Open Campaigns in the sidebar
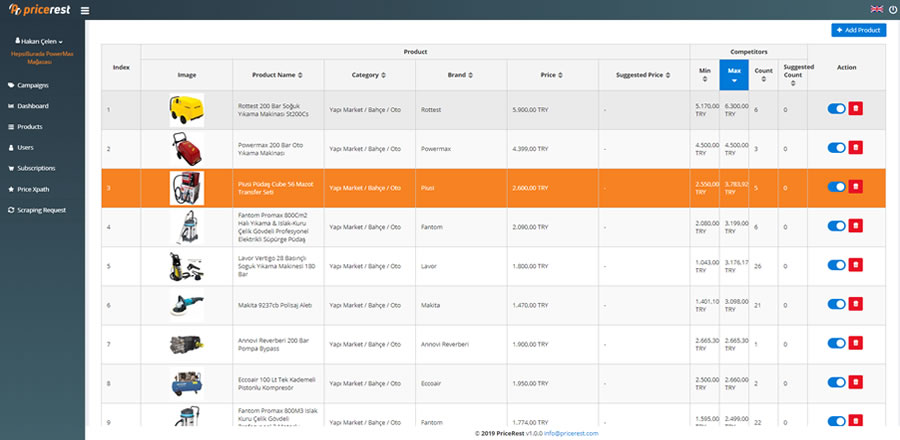Screen dimensions: 900x440 (x=29, y=85)
